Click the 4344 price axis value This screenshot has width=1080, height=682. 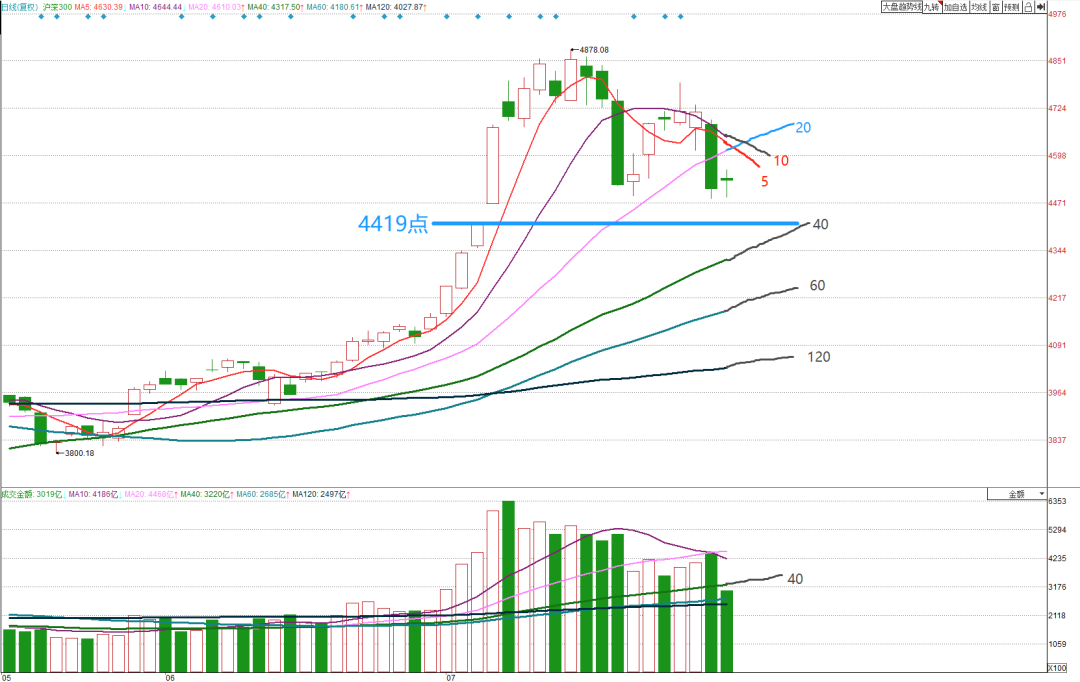[1057, 250]
